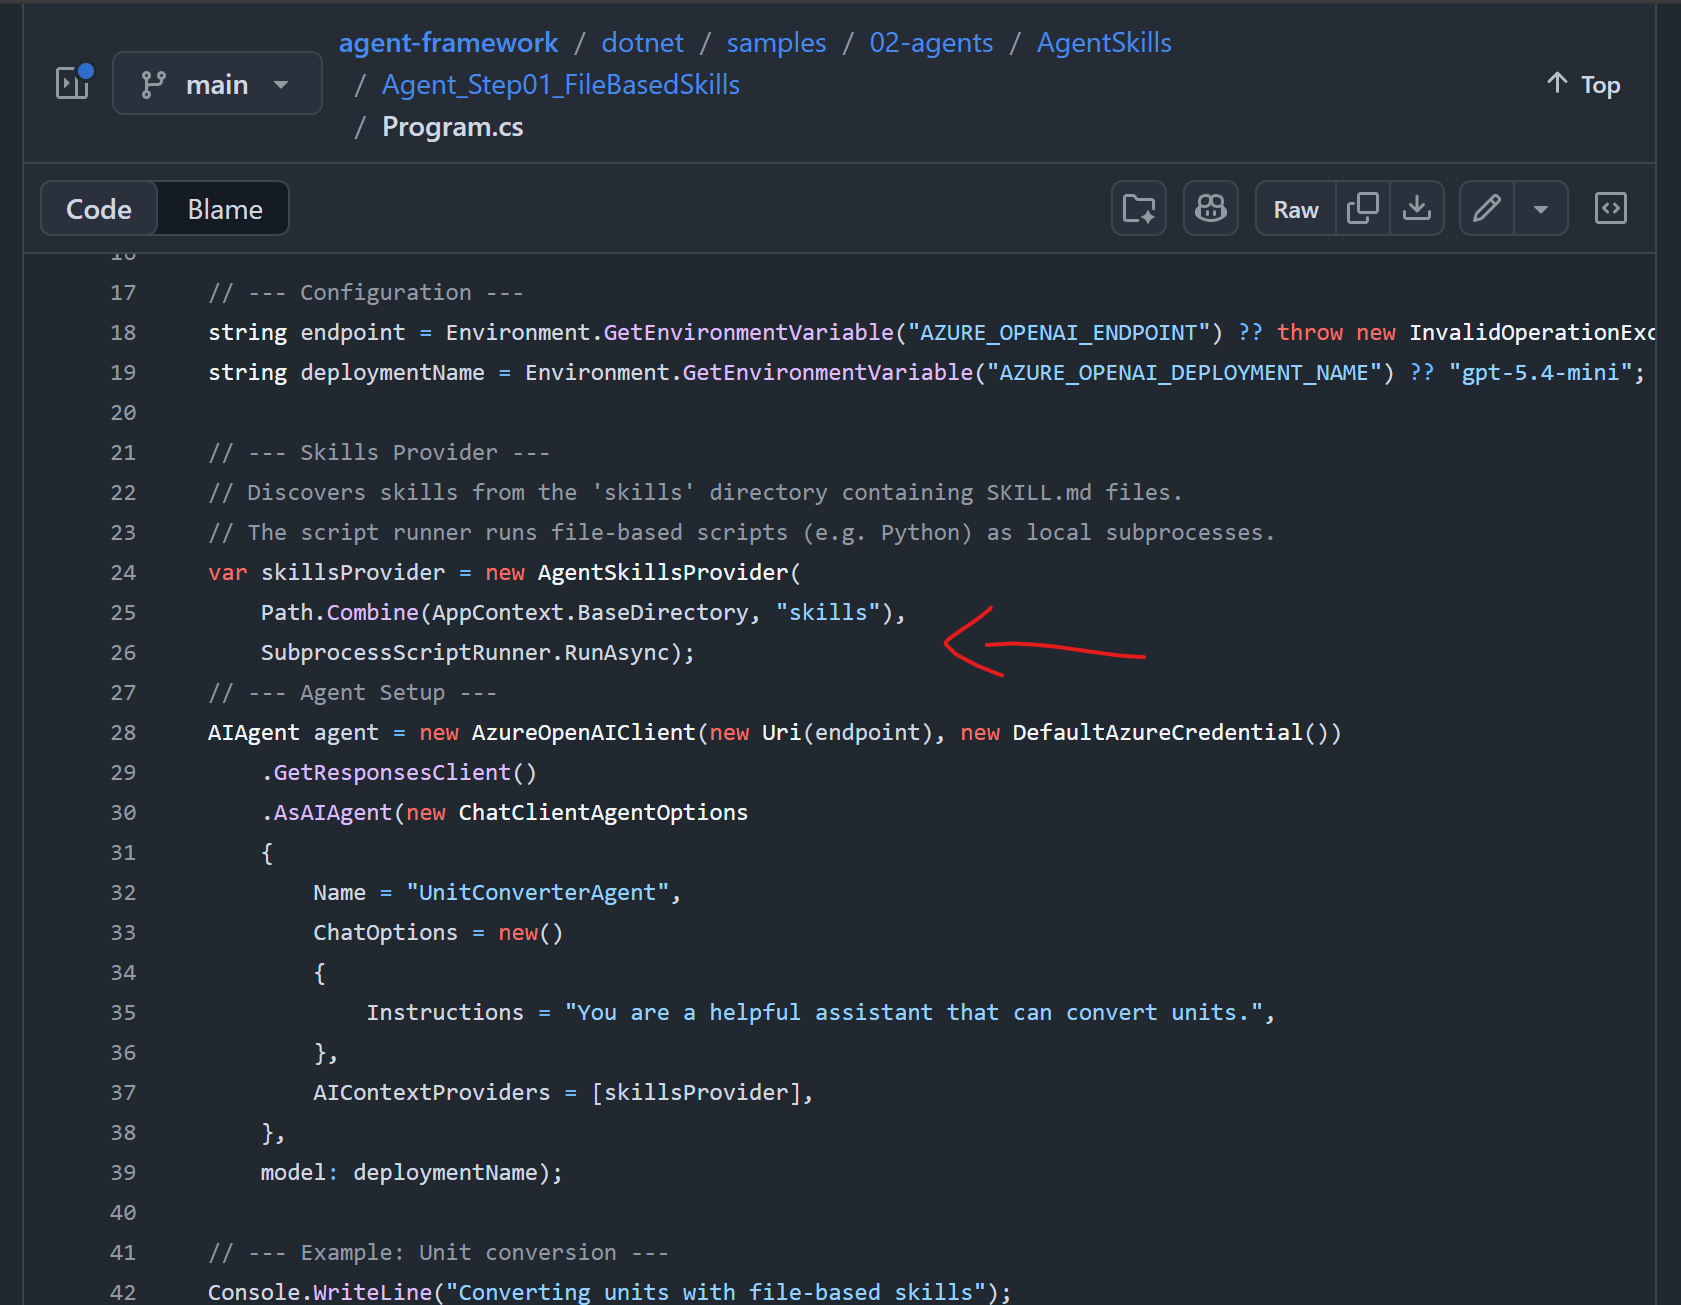Switch to the Code view tab
Screen dimensions: 1681x1305
[x=99, y=209]
